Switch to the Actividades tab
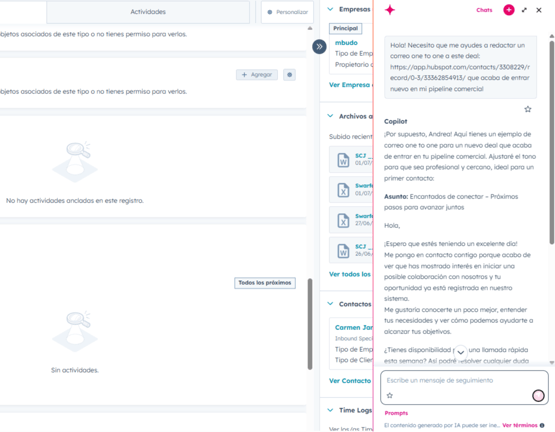 coord(148,12)
